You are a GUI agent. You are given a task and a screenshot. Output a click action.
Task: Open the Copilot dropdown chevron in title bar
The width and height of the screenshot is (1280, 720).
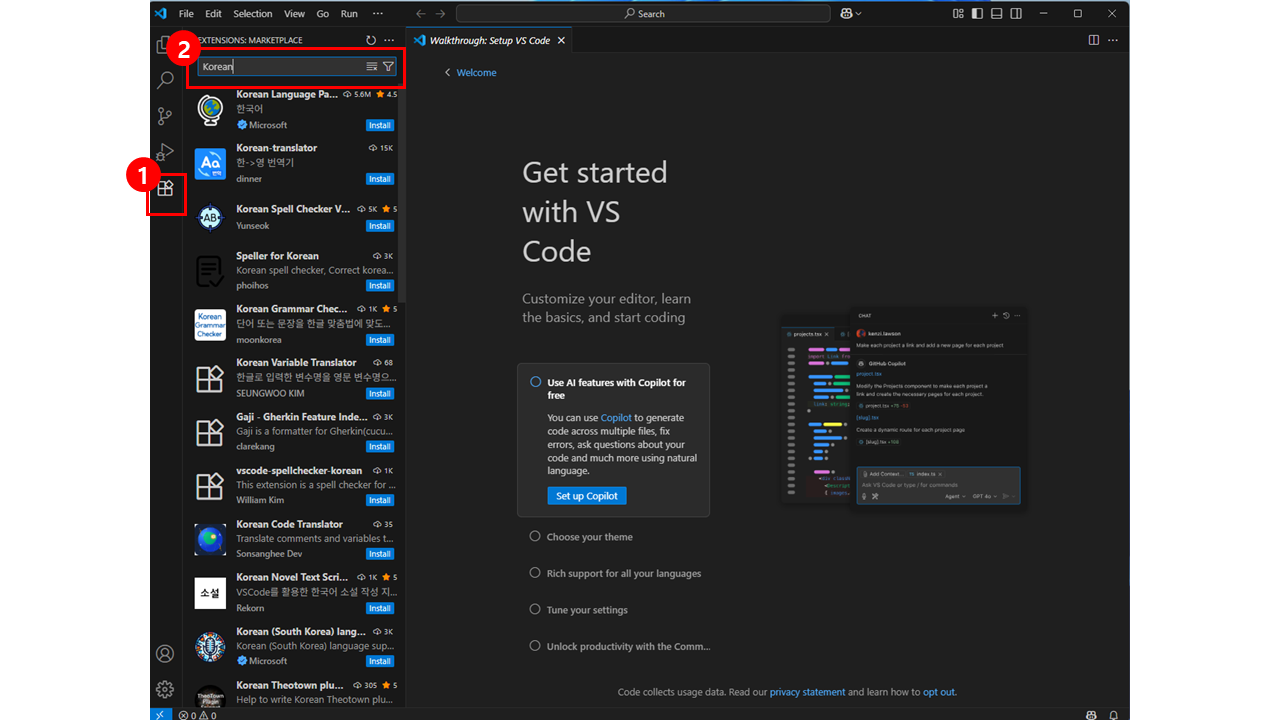click(858, 13)
